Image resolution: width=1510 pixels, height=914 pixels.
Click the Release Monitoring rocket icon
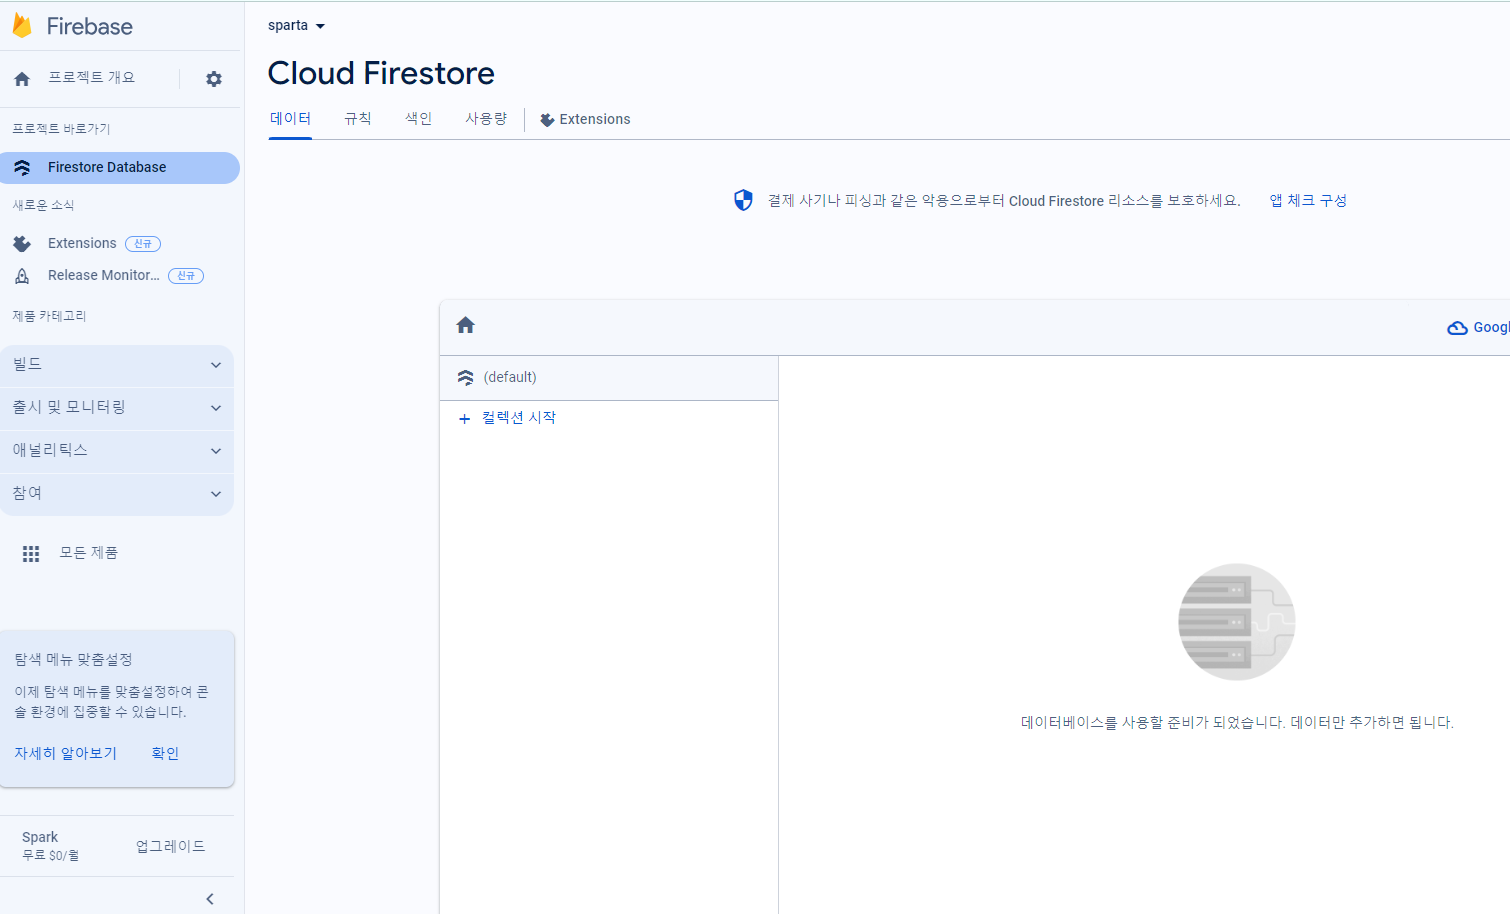click(22, 276)
